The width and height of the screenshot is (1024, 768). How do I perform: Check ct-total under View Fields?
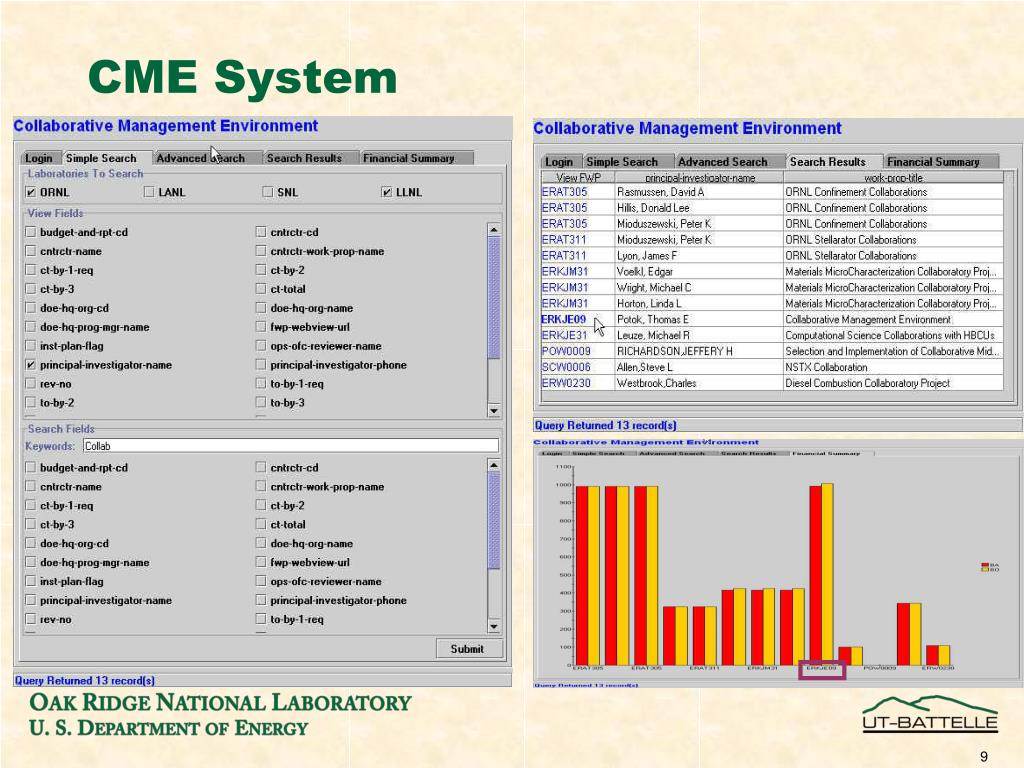pyautogui.click(x=261, y=289)
